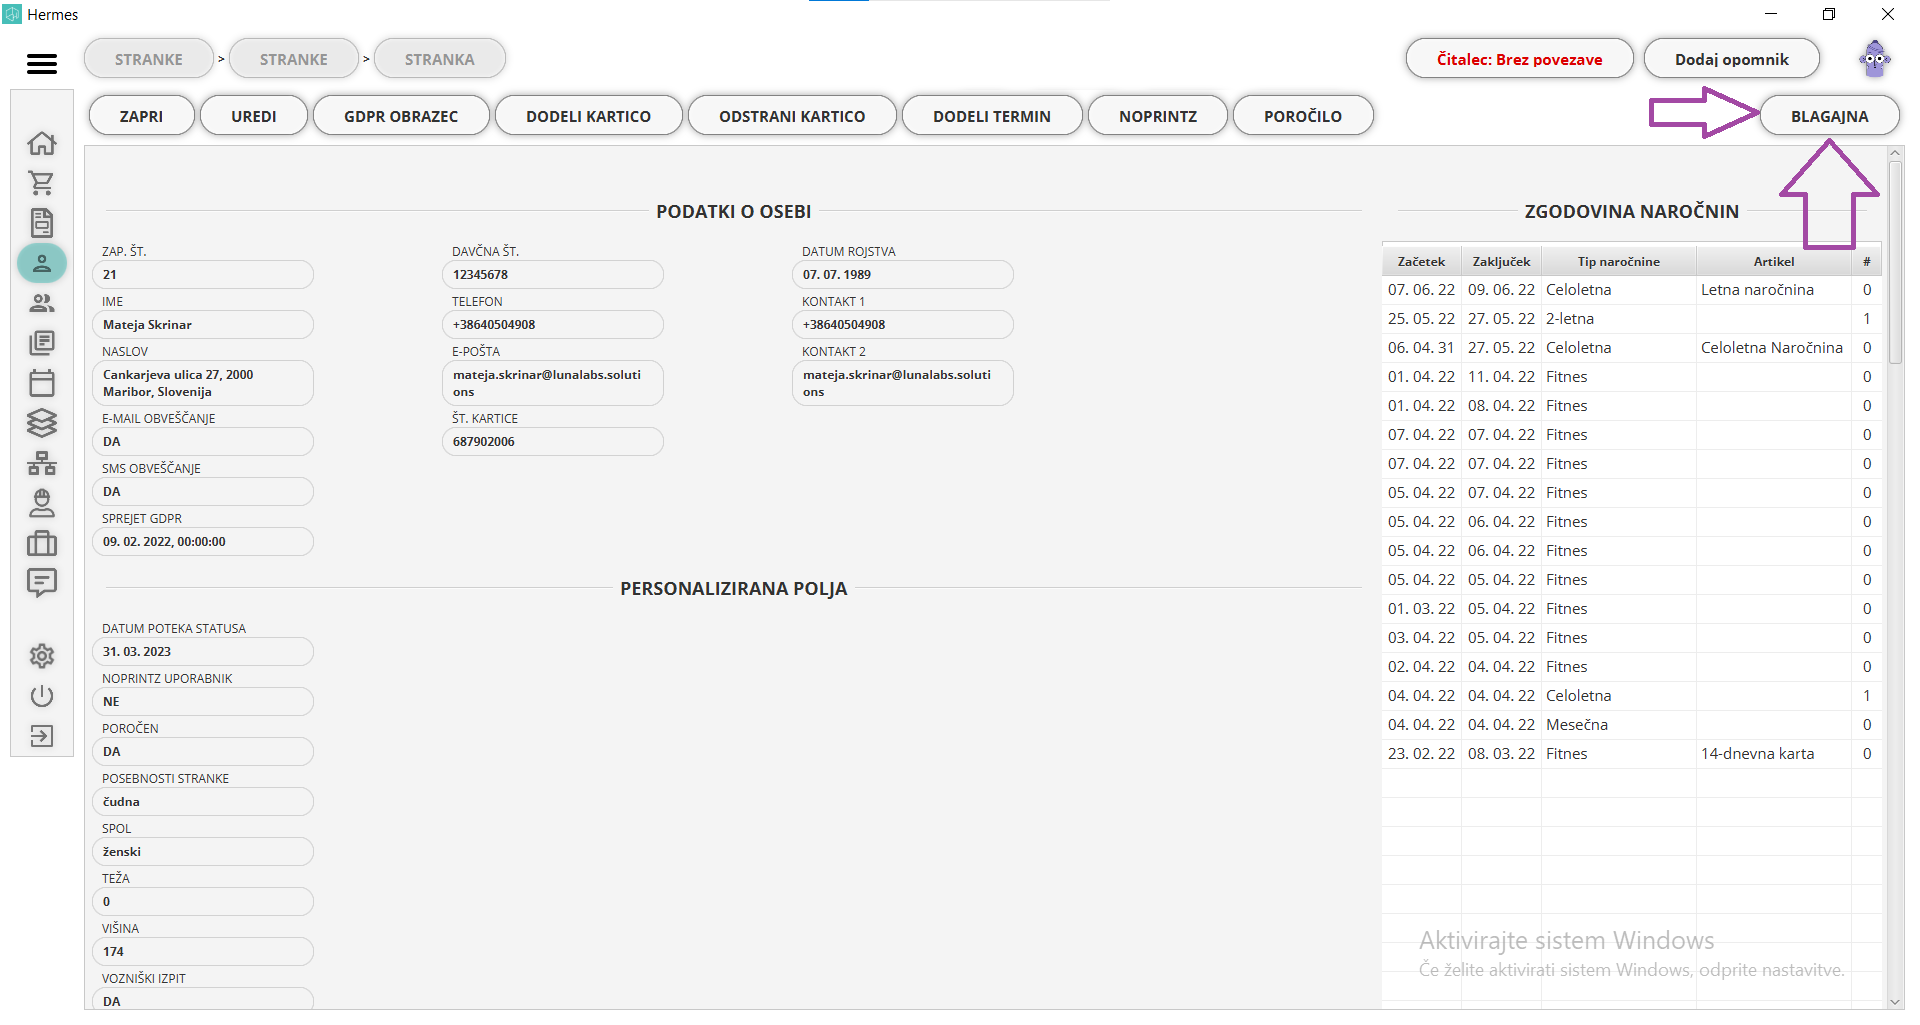The height and width of the screenshot is (1025, 1920).
Task: Click DODELI TERMIN button
Action: [992, 116]
